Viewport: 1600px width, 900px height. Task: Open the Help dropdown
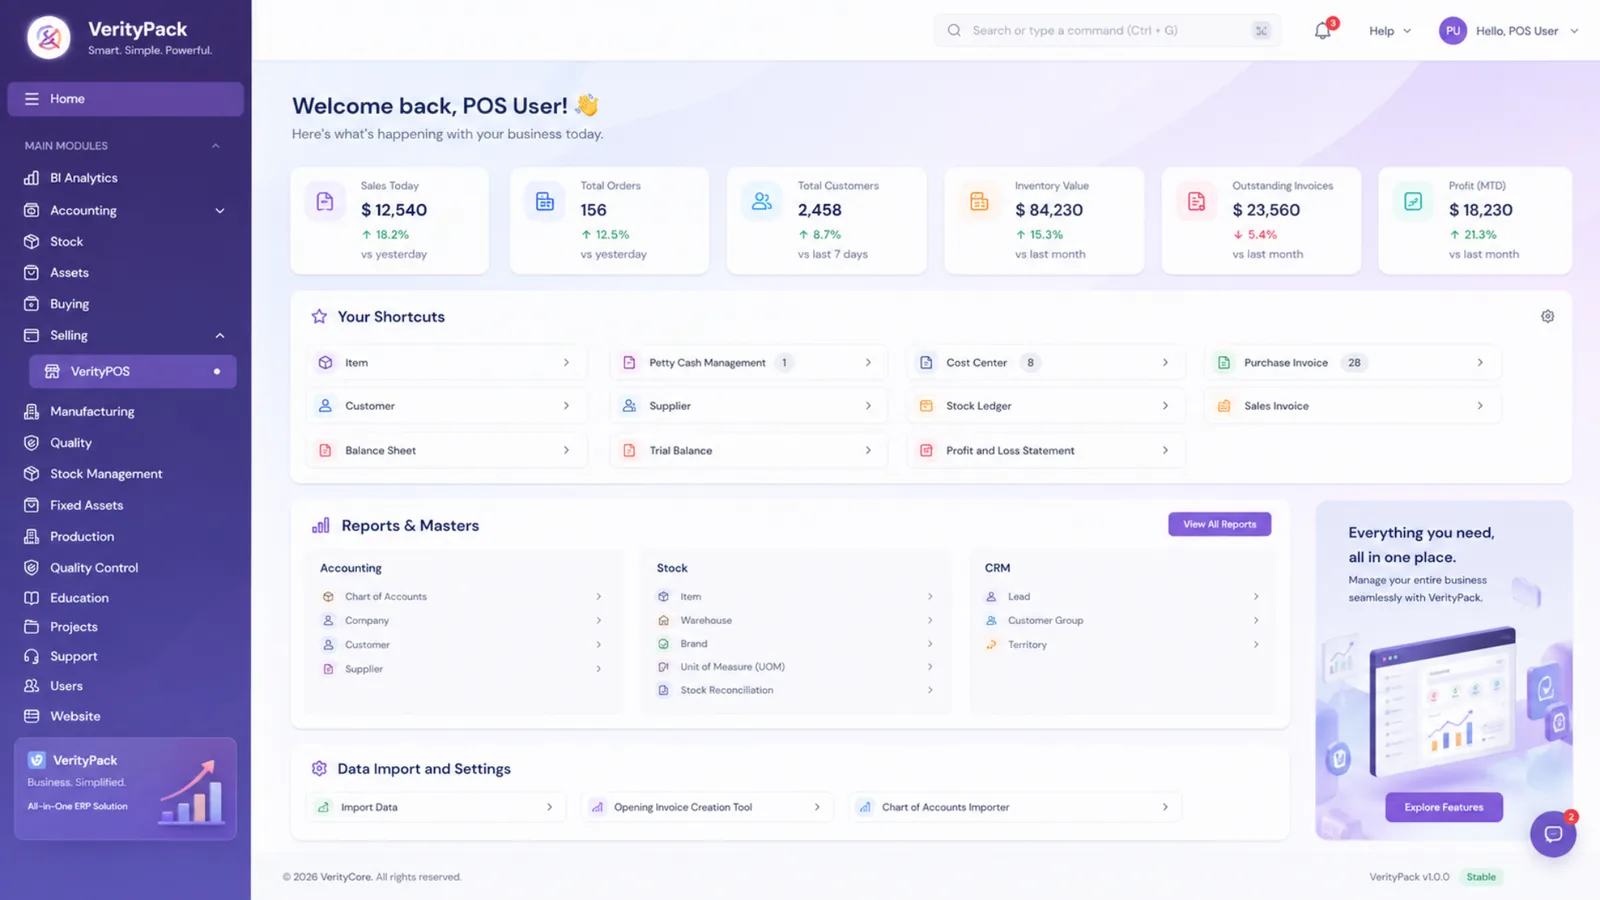coord(1390,31)
